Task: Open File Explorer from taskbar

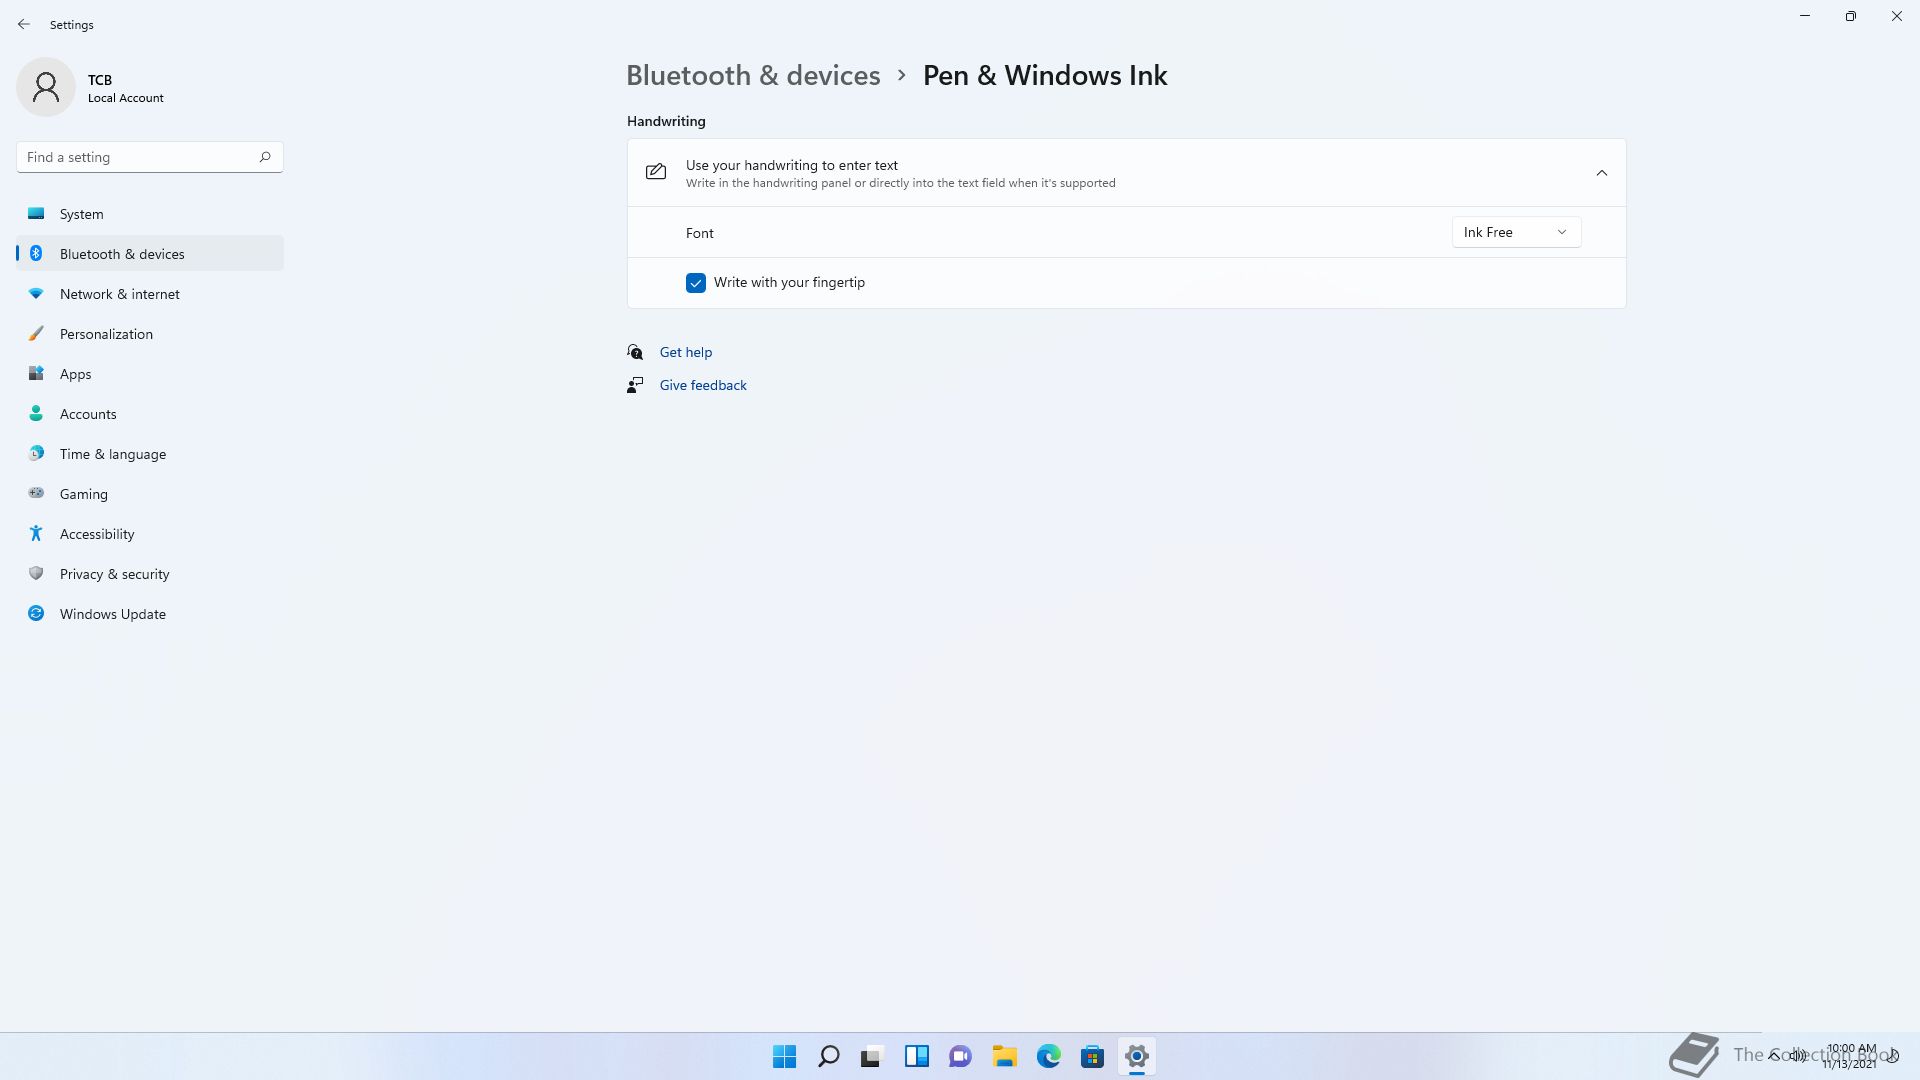Action: click(x=1004, y=1056)
